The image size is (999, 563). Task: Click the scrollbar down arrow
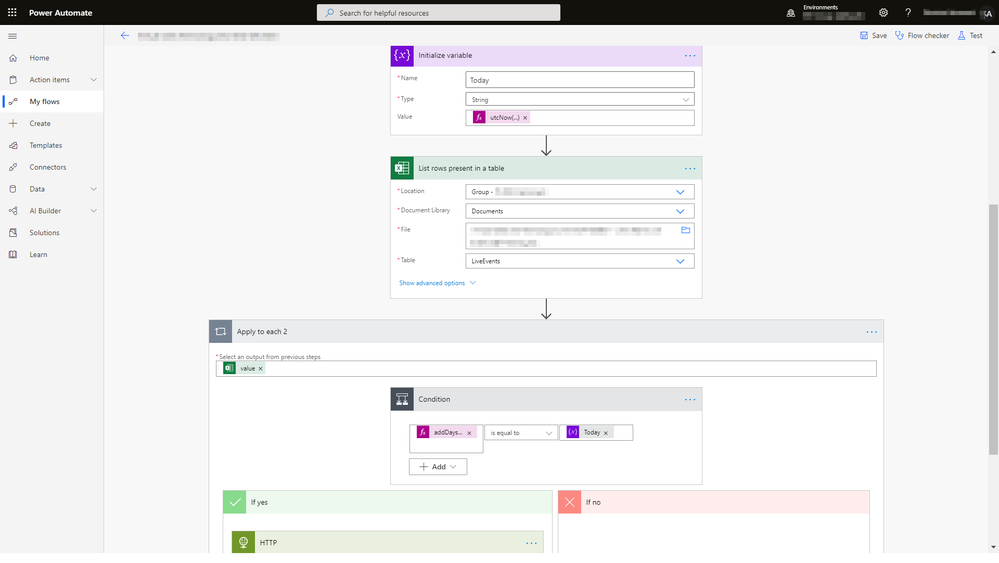pos(993,547)
